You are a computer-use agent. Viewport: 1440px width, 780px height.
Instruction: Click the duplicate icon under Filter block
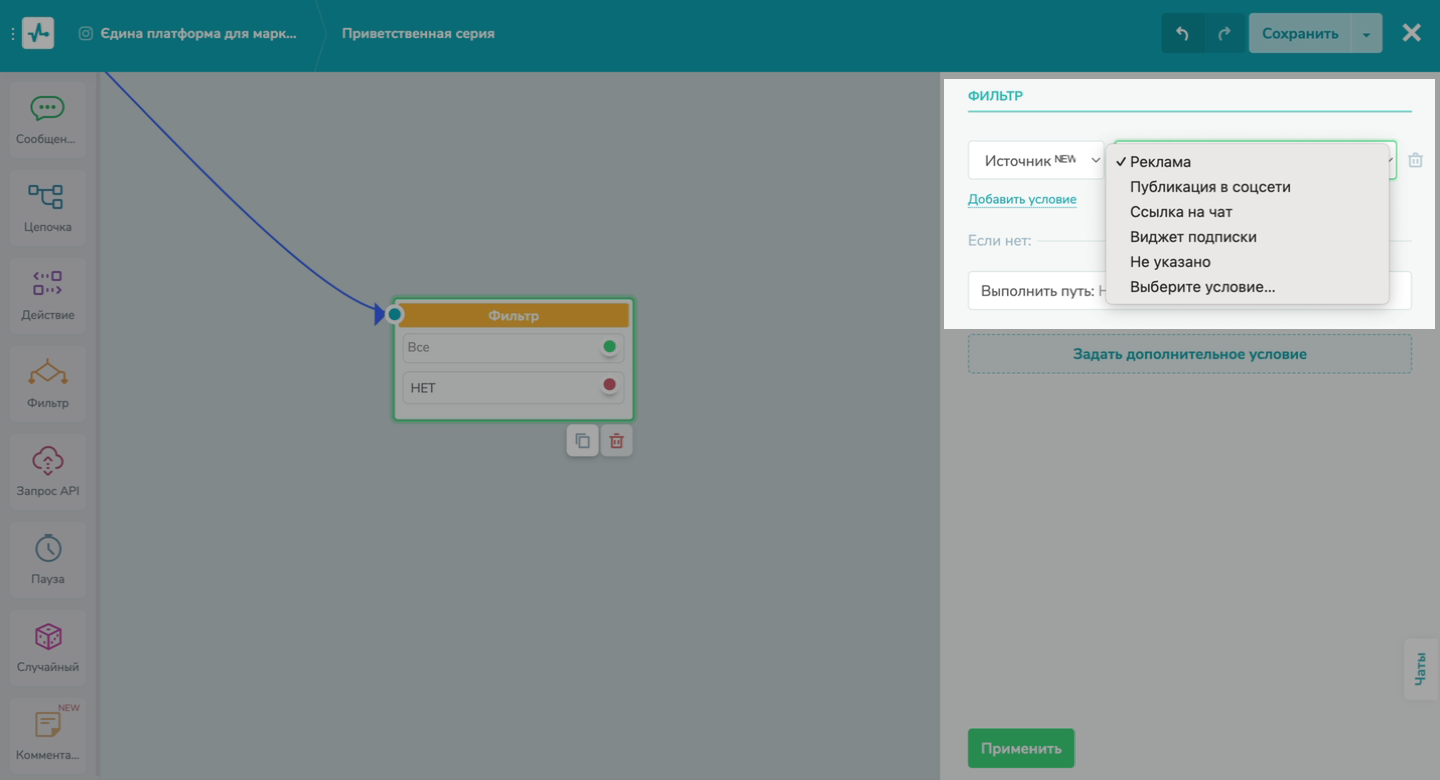tap(582, 441)
